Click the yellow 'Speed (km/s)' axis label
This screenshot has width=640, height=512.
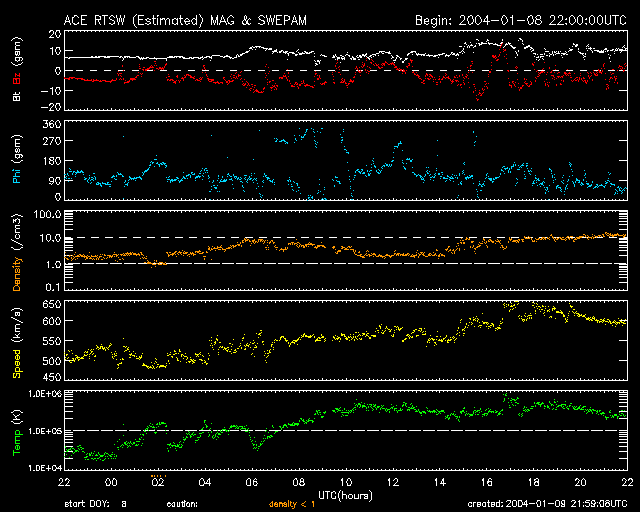coord(17,343)
